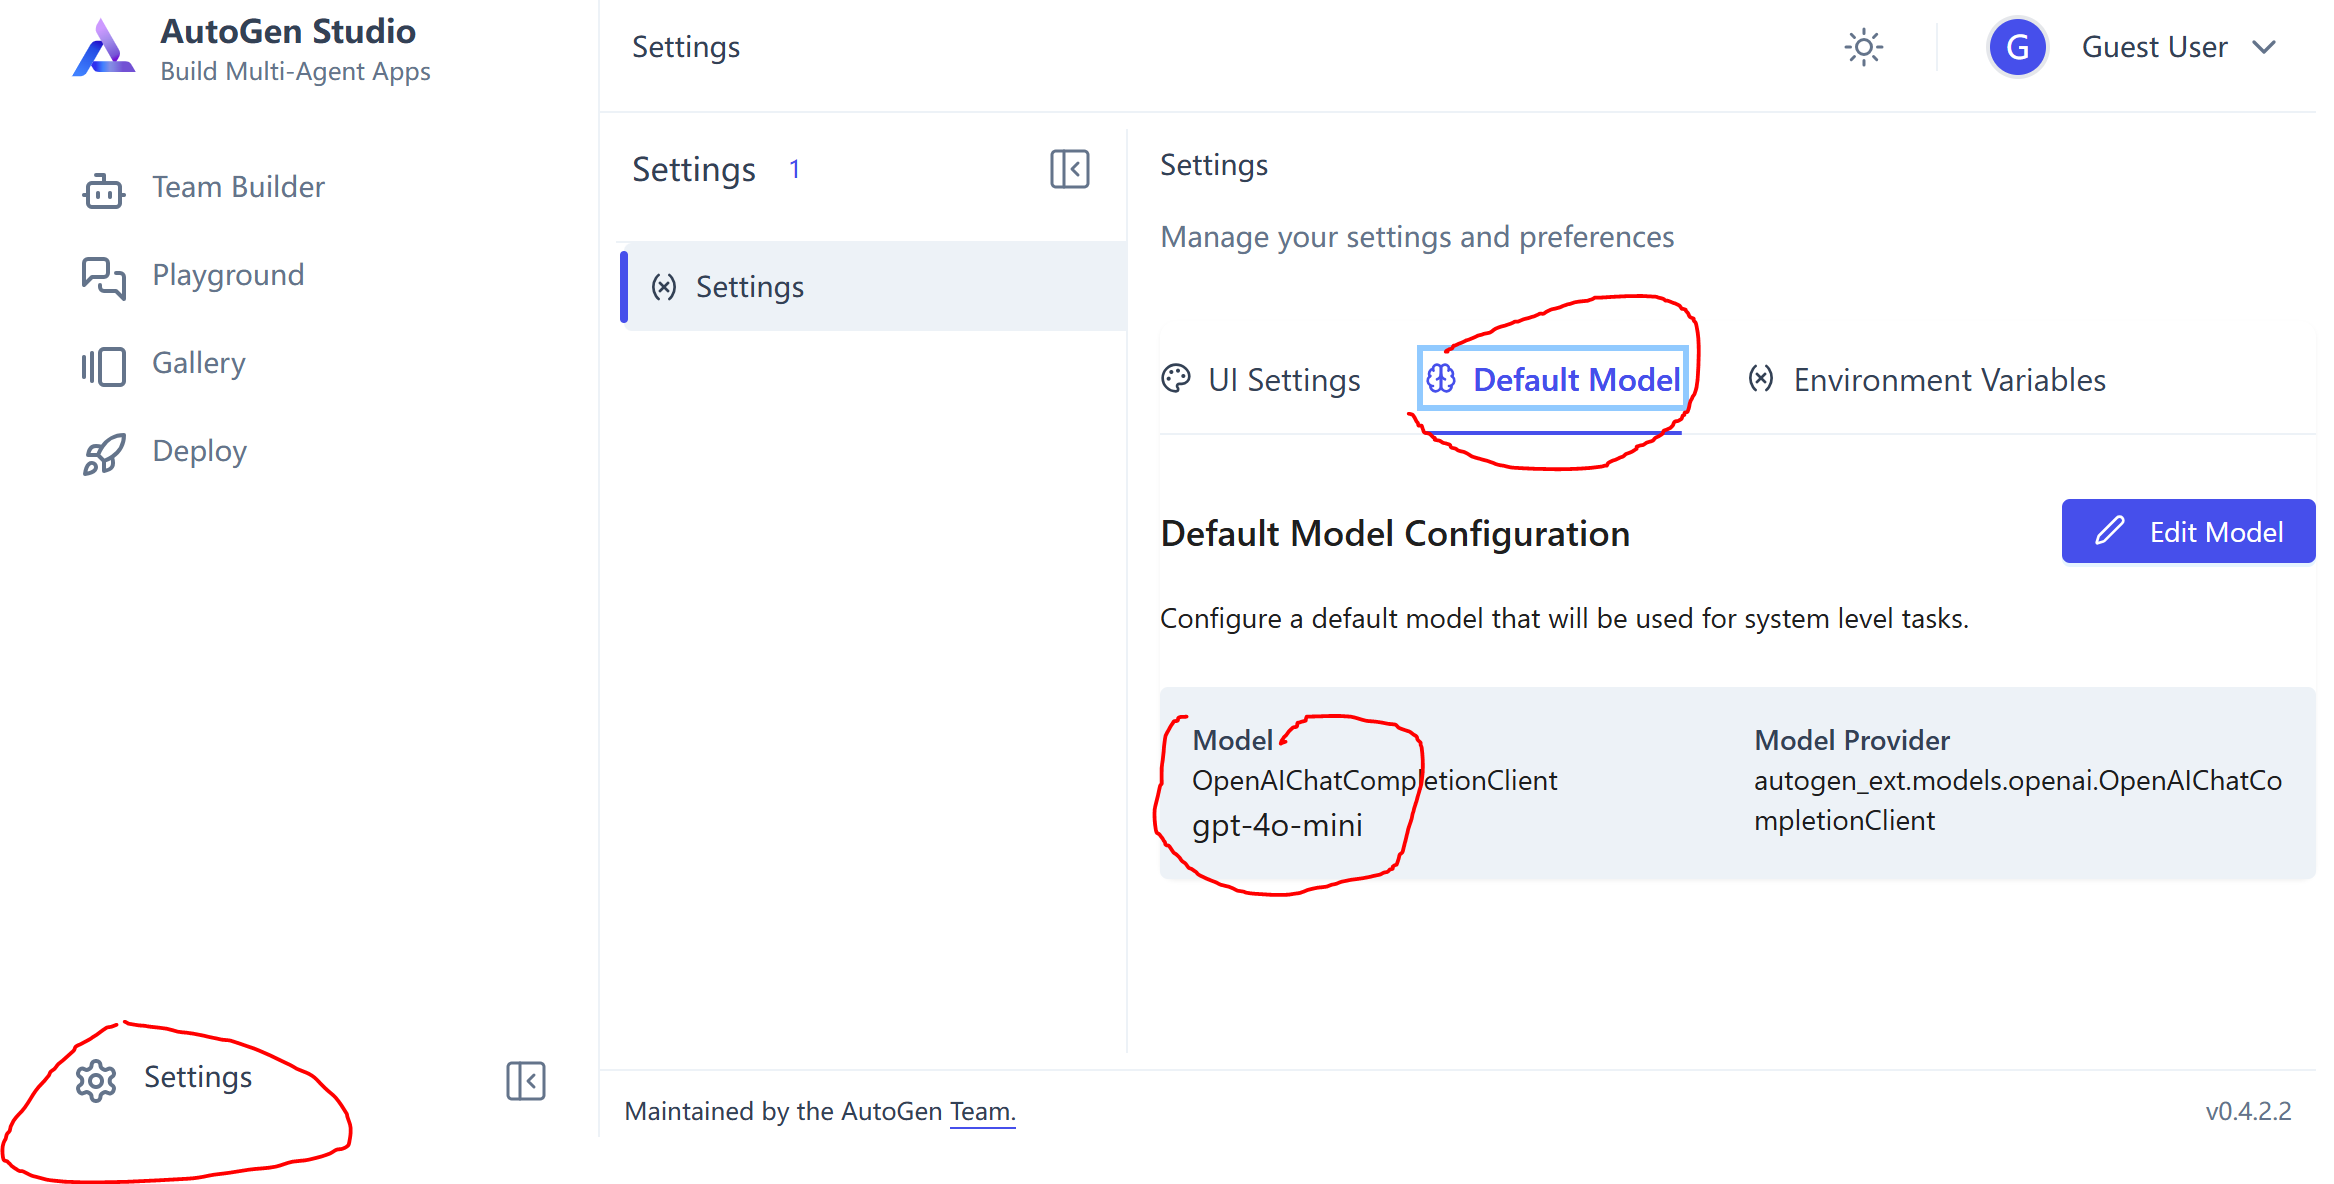Click the Edit Model button
The height and width of the screenshot is (1184, 2334).
tap(2188, 531)
